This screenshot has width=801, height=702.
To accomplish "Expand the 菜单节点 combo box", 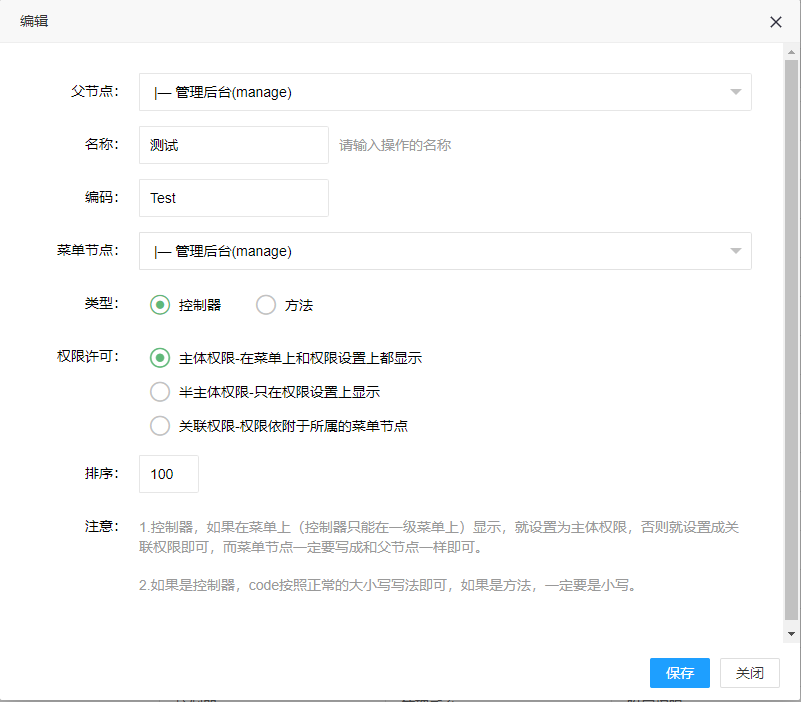I will click(445, 251).
